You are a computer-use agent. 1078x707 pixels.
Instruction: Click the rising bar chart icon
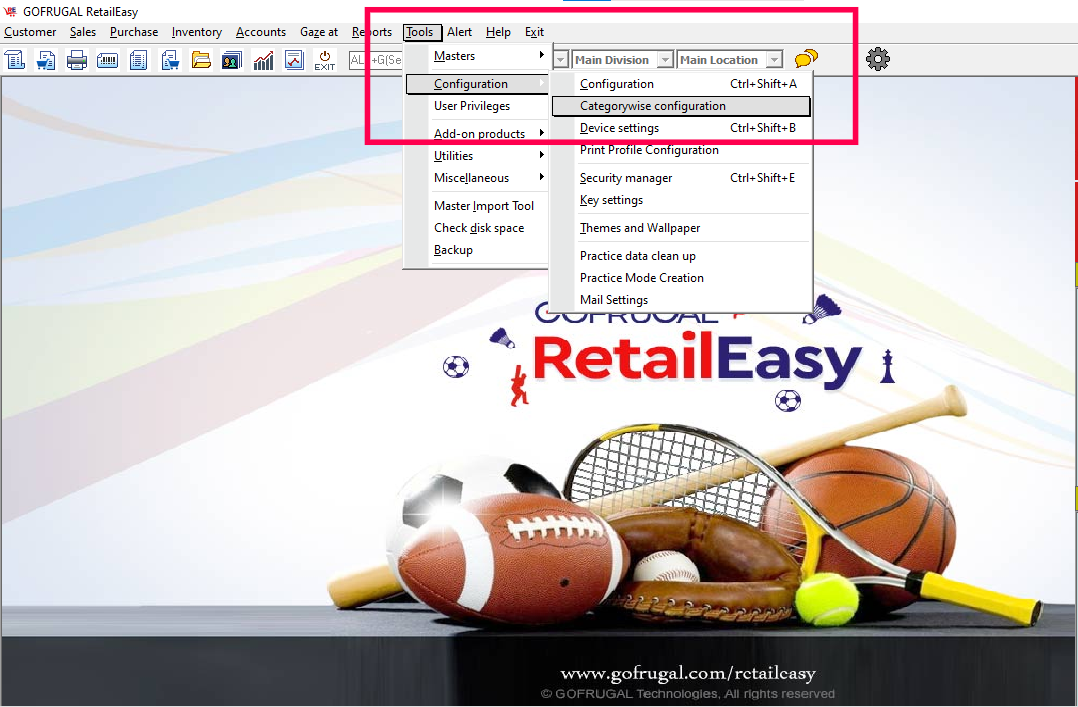(263, 60)
